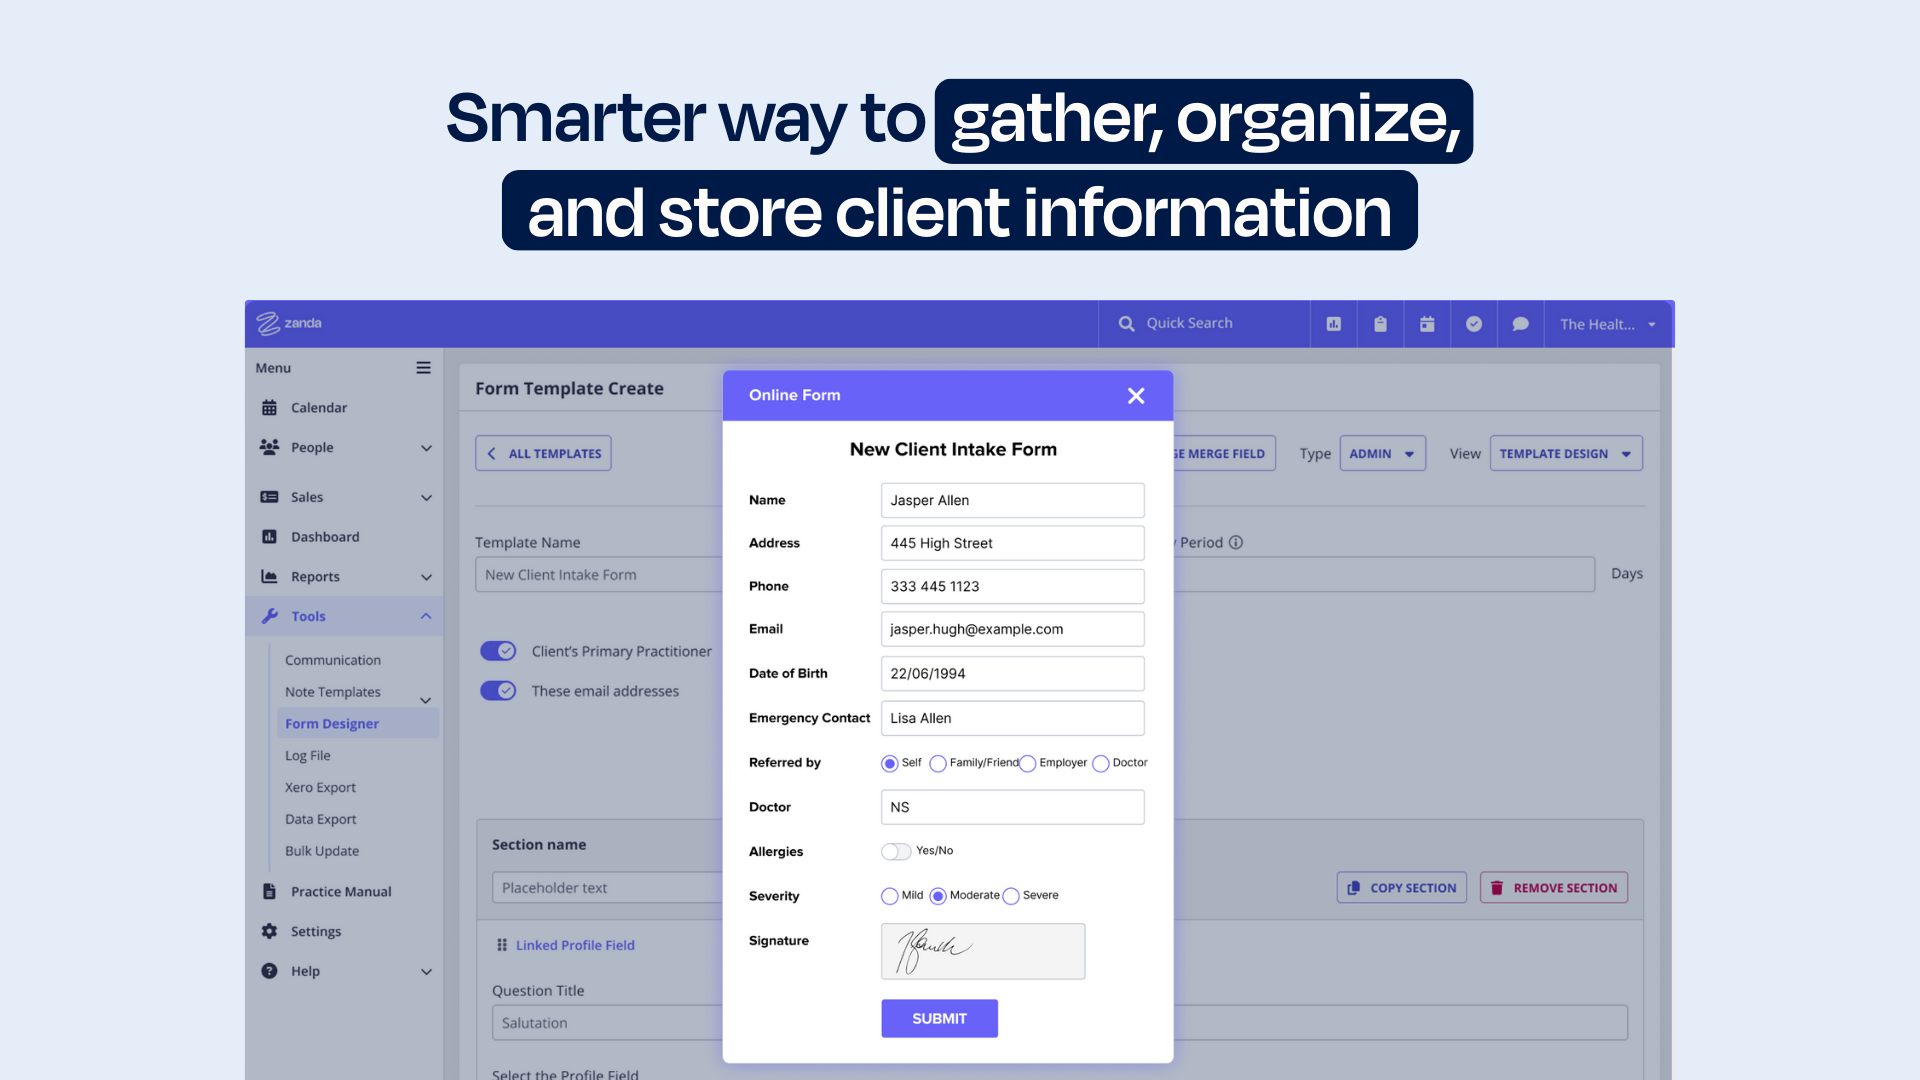Click the Quick Search magnifier icon

[x=1127, y=324]
